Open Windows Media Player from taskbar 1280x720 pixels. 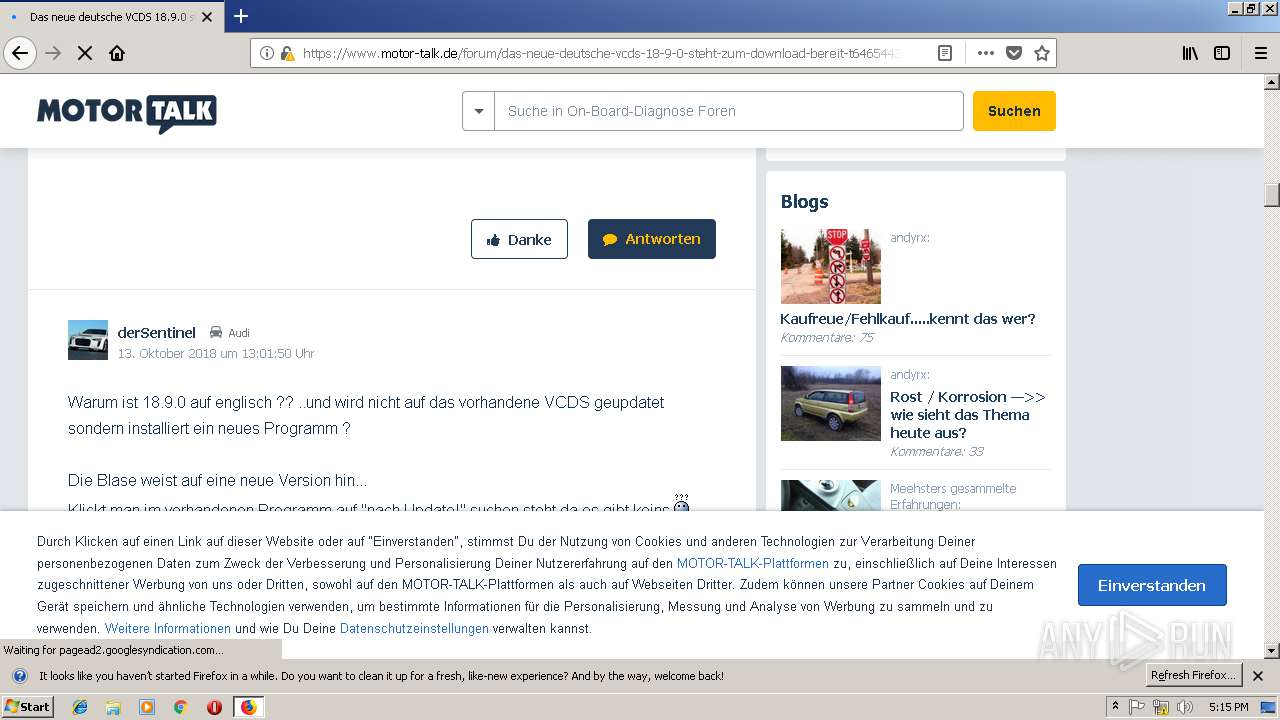147,707
